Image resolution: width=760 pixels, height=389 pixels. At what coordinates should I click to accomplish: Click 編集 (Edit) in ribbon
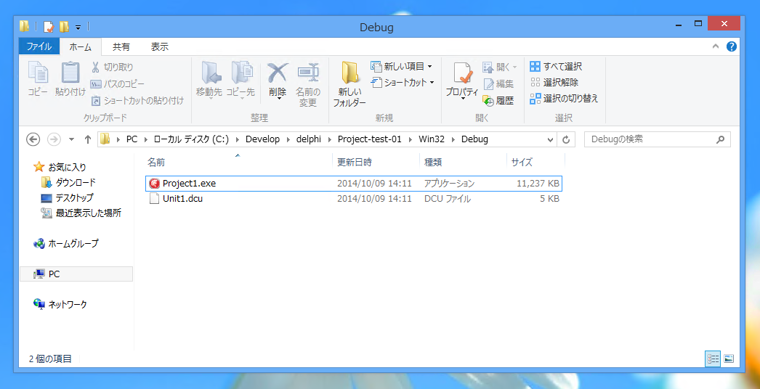[498, 84]
